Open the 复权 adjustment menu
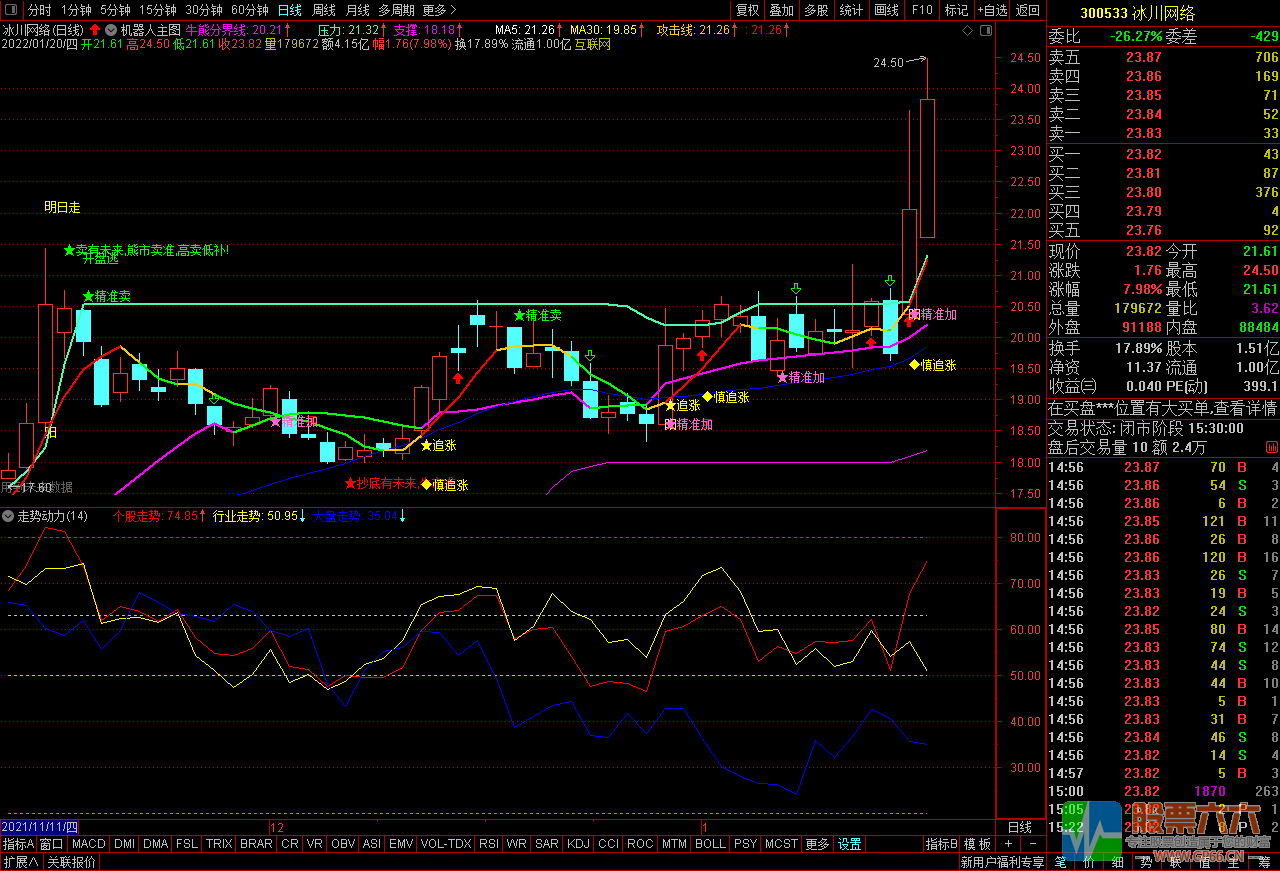1280x871 pixels. click(747, 10)
